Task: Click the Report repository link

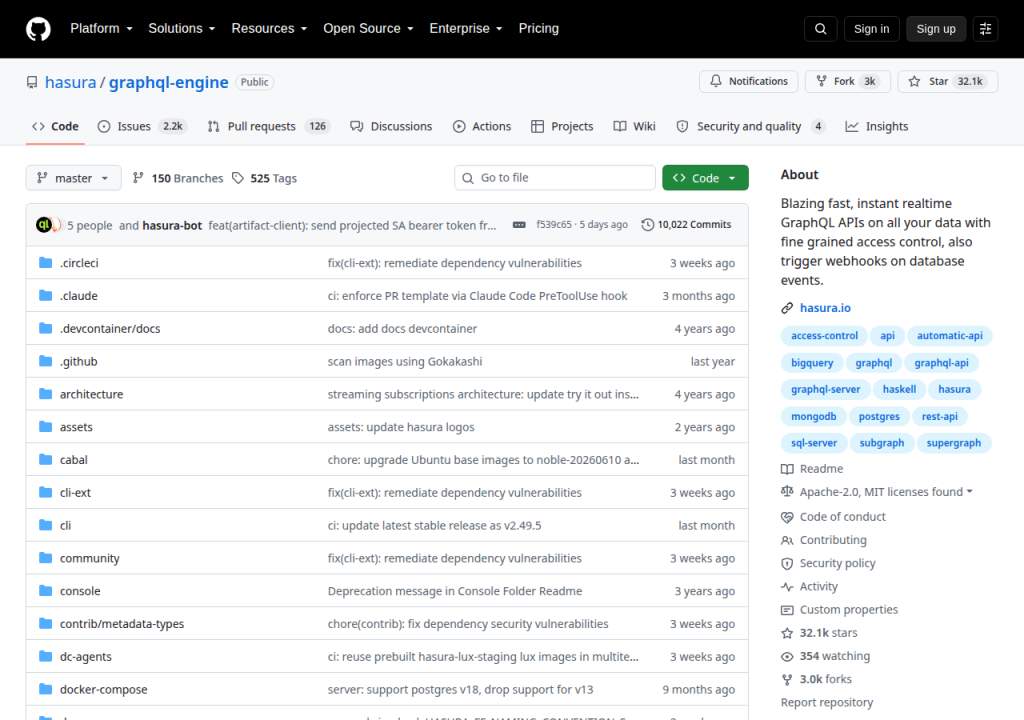Action: point(827,702)
